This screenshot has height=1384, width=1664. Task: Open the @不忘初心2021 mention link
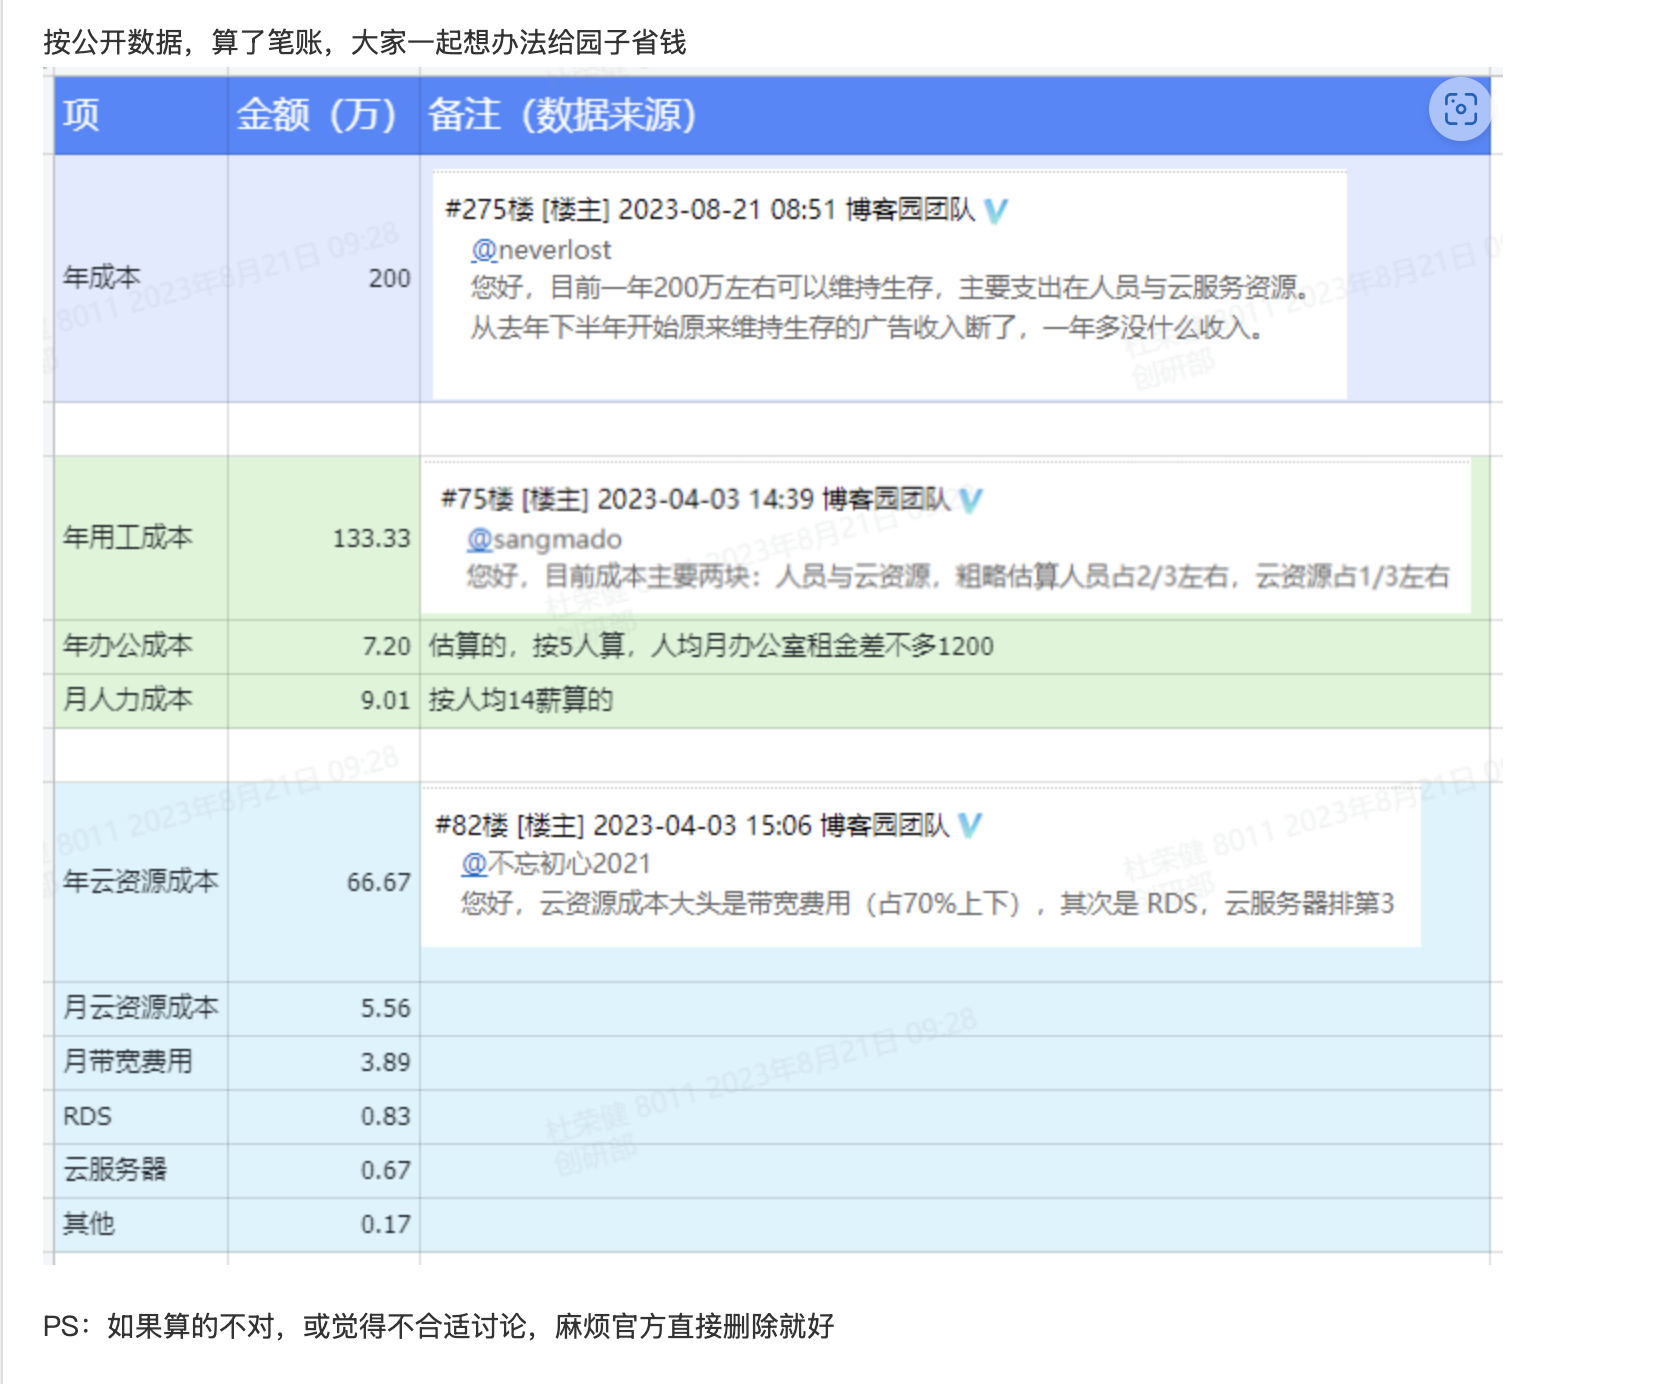[555, 864]
